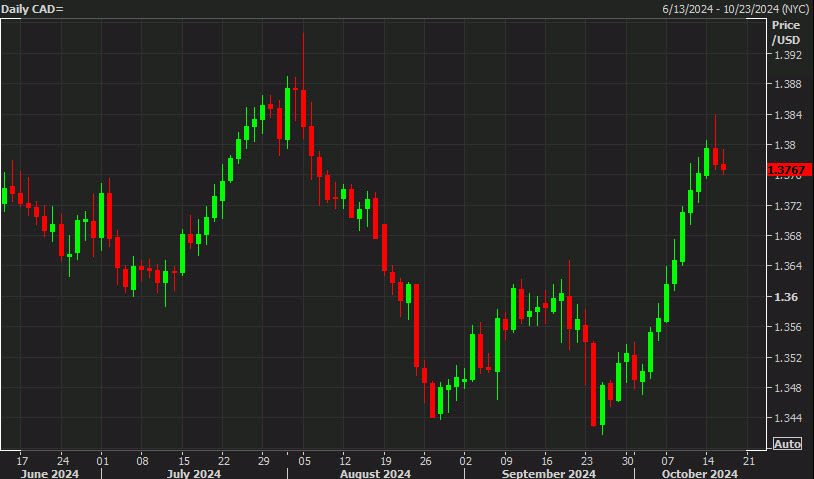
Task: Click the 21 date tick in October
Action: (x=749, y=461)
